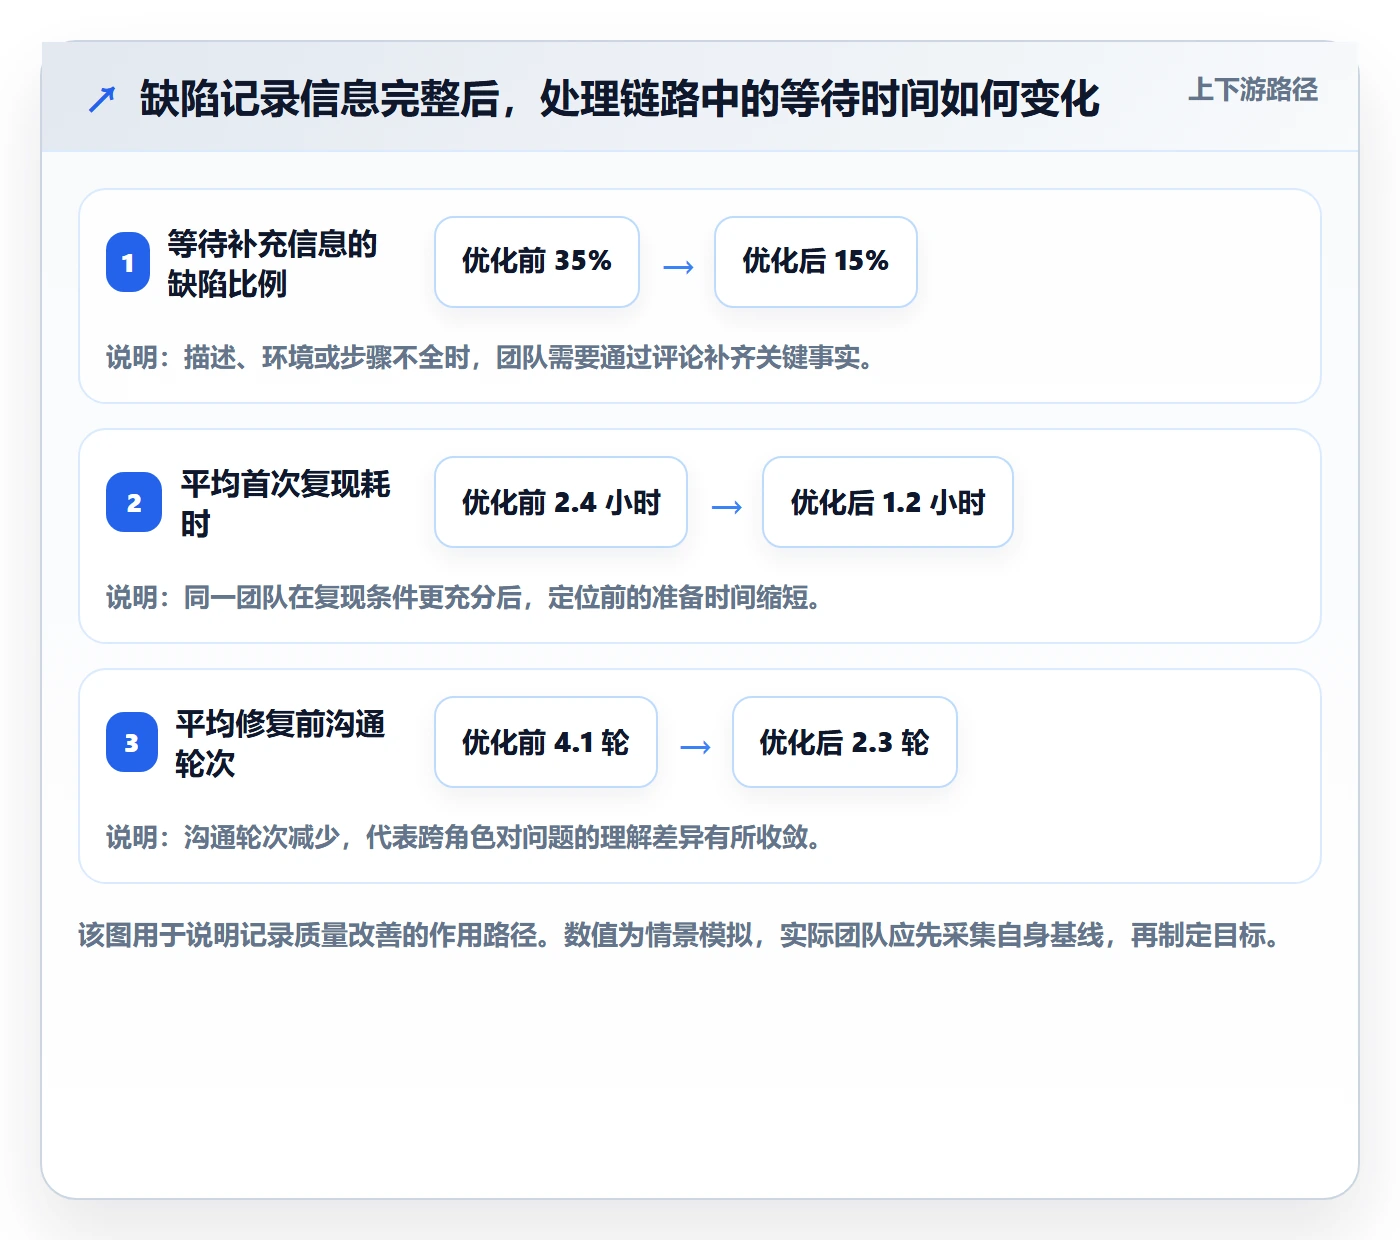Click the "优化前 2.4 小时" value box
The height and width of the screenshot is (1240, 1400).
tap(561, 502)
